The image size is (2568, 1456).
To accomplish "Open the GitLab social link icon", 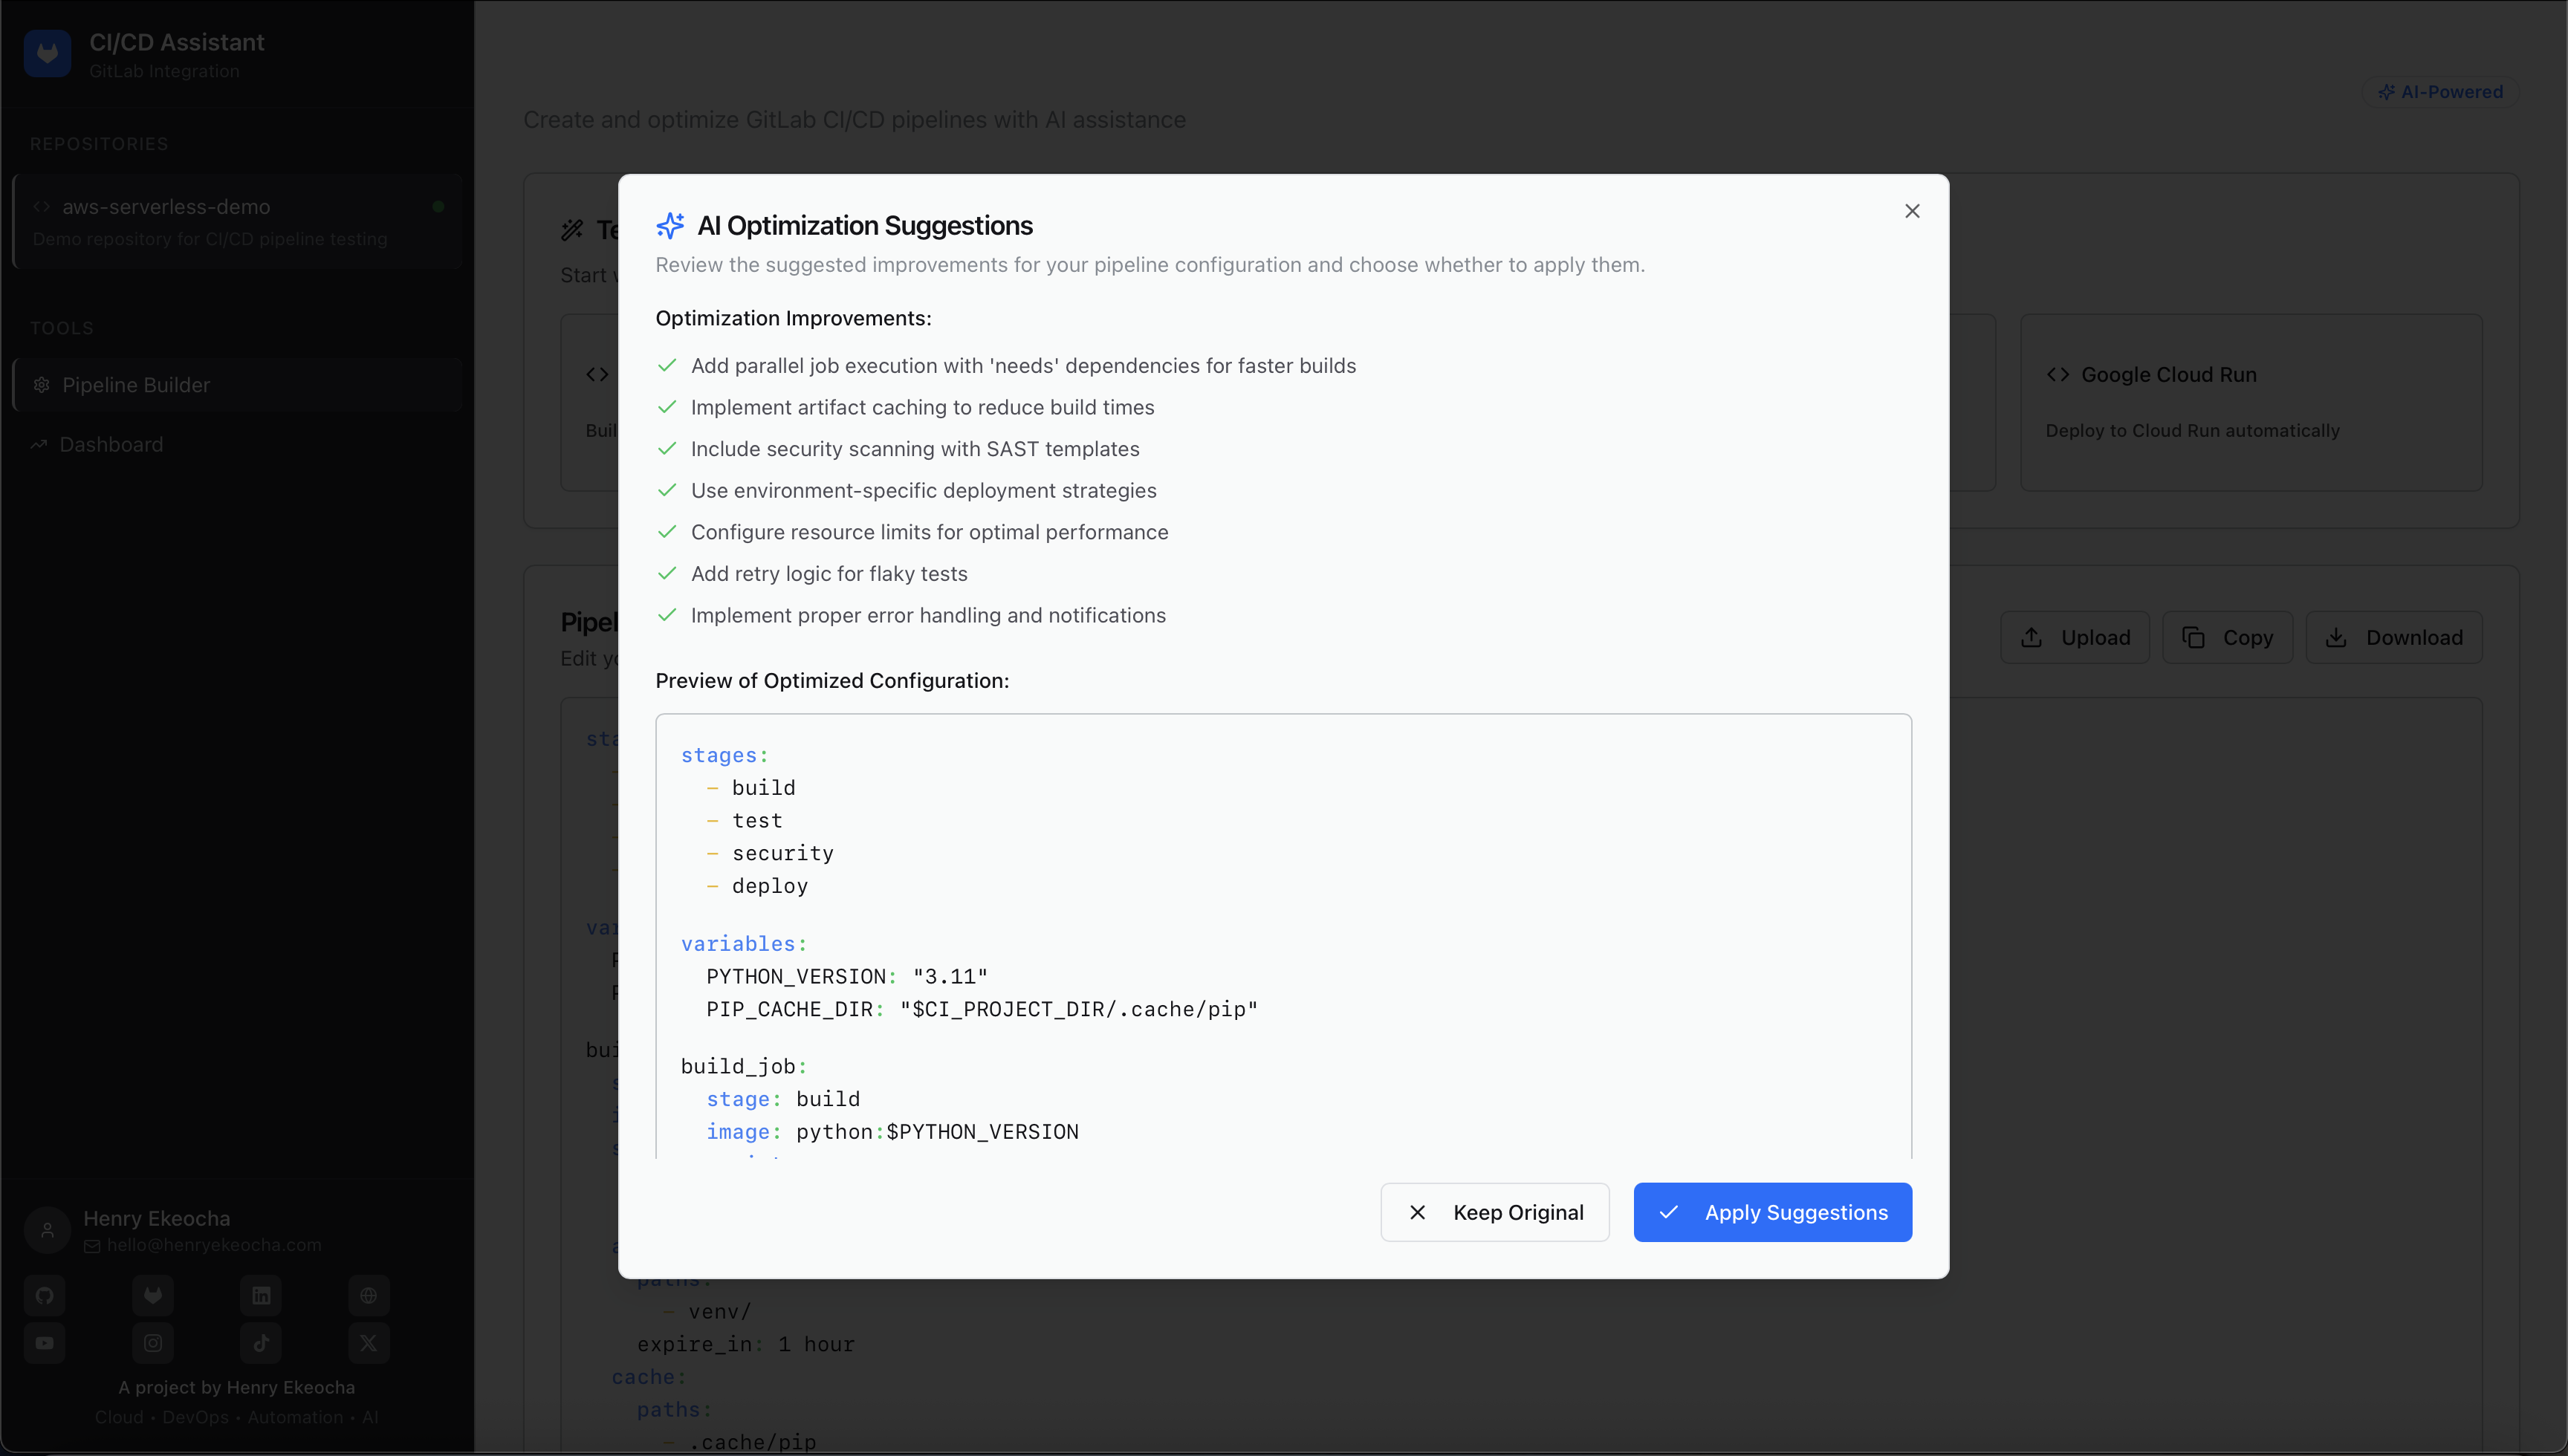I will tap(153, 1296).
